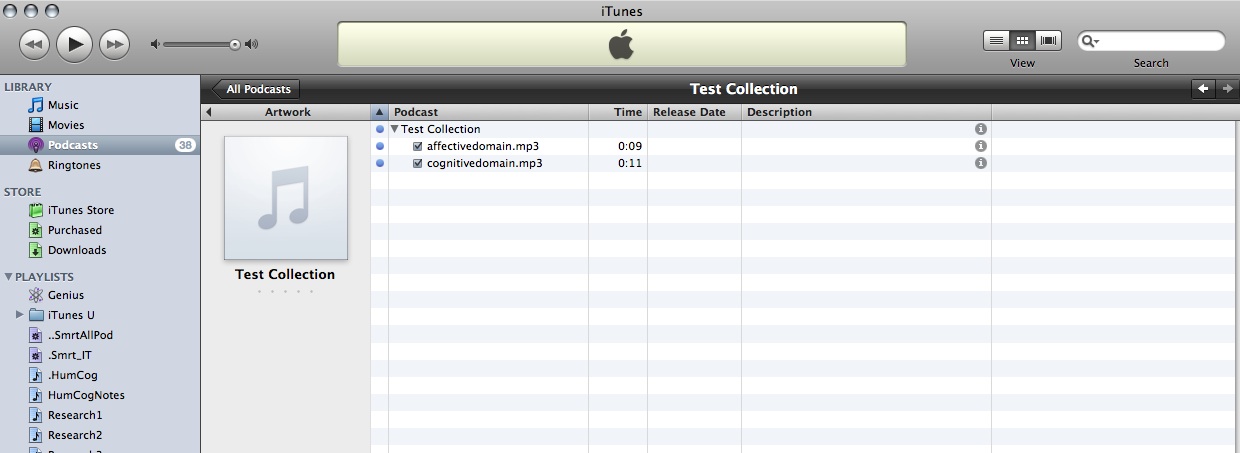Switch to list view
This screenshot has width=1240, height=453.
click(x=996, y=41)
